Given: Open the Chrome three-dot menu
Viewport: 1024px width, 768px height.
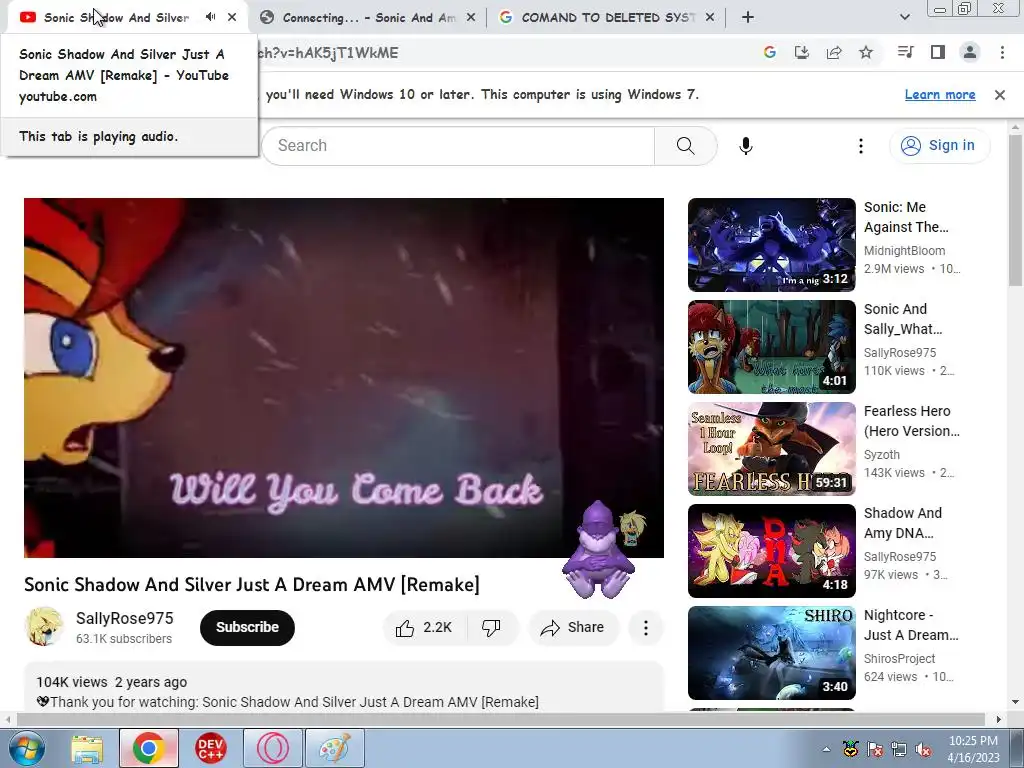Looking at the screenshot, I should [x=1002, y=52].
